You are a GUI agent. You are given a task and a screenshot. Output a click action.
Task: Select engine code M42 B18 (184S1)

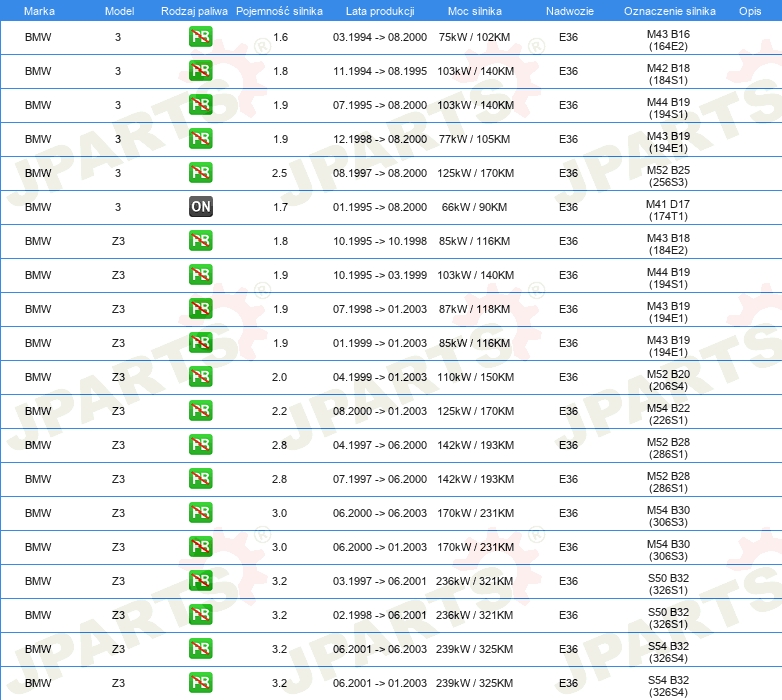click(x=668, y=74)
